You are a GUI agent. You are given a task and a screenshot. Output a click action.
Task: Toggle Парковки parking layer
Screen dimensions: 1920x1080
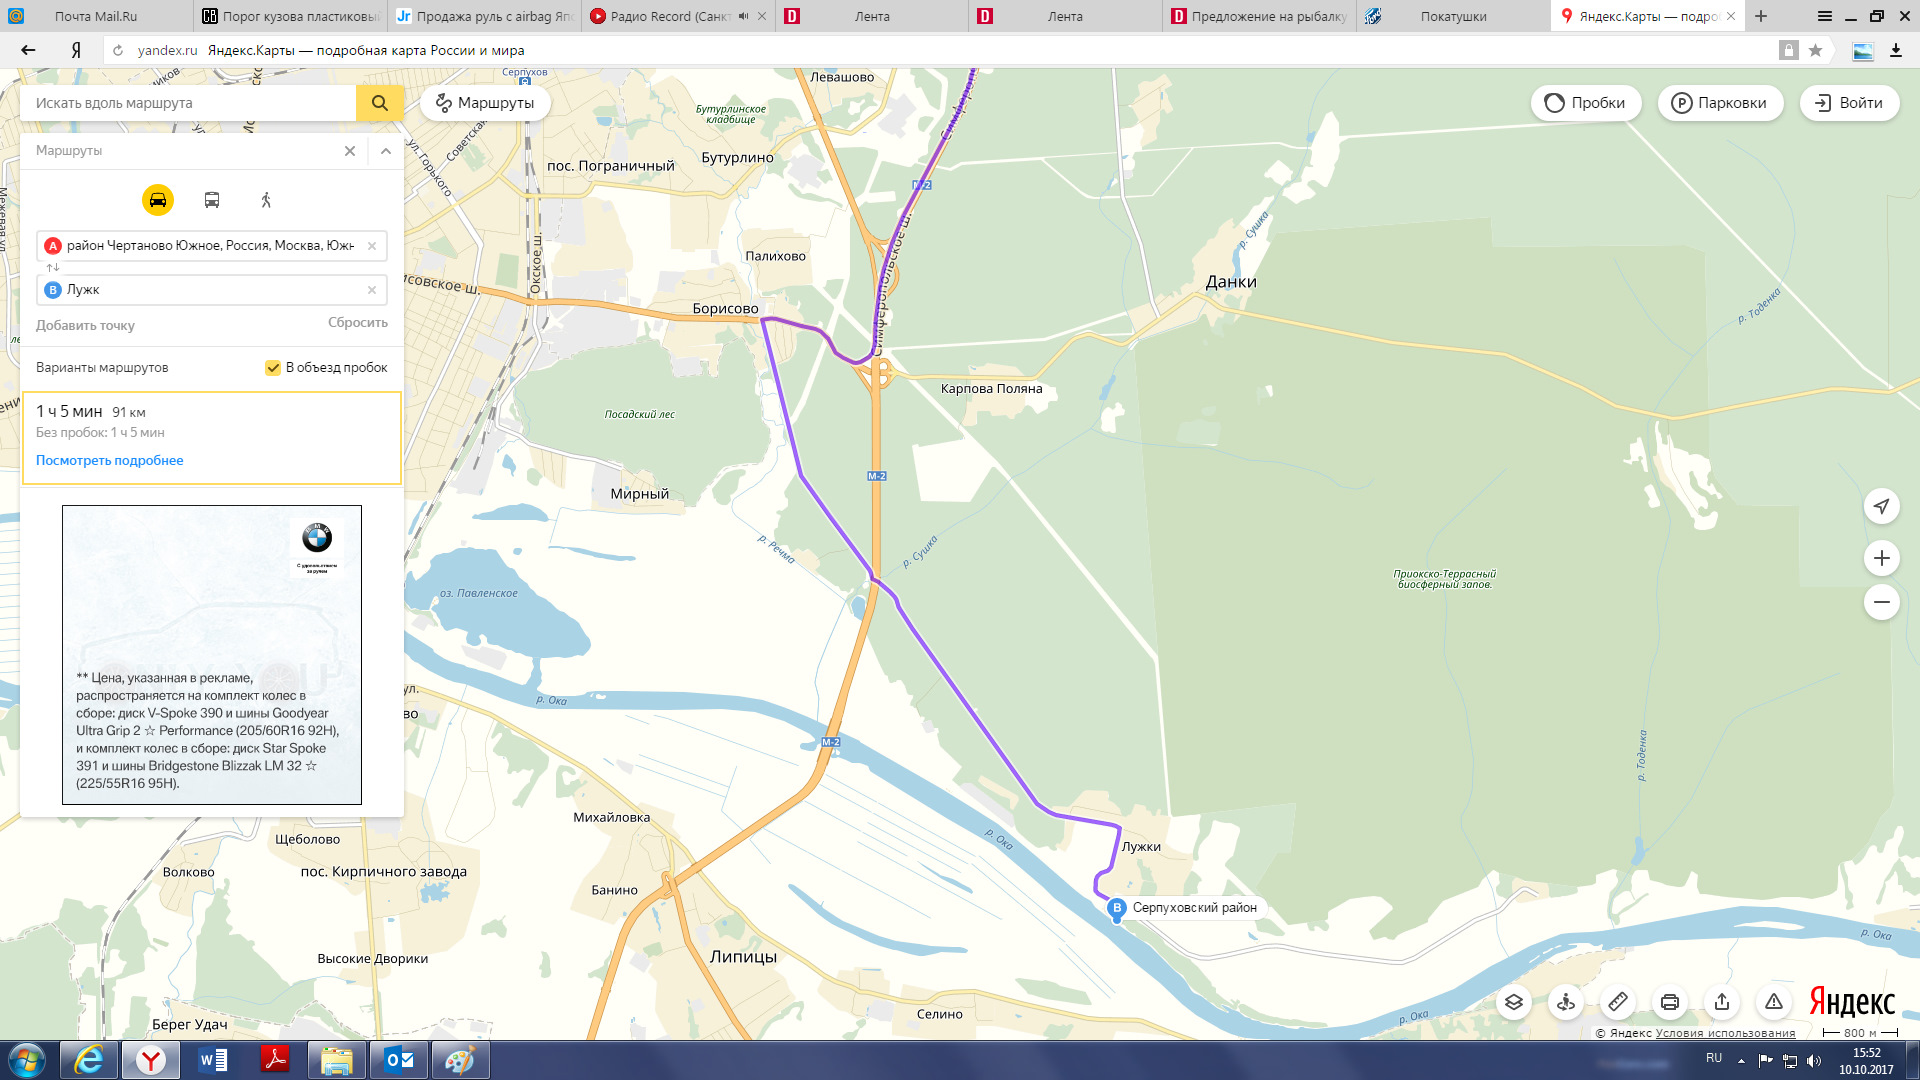pos(1720,103)
